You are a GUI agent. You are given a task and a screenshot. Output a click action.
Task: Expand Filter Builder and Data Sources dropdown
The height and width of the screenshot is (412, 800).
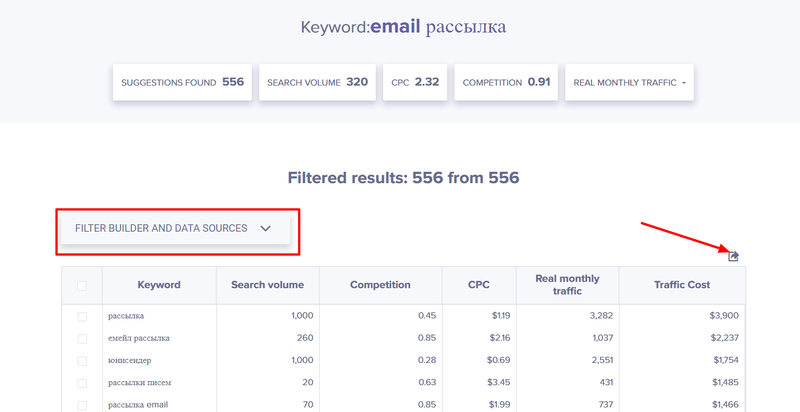pos(175,228)
